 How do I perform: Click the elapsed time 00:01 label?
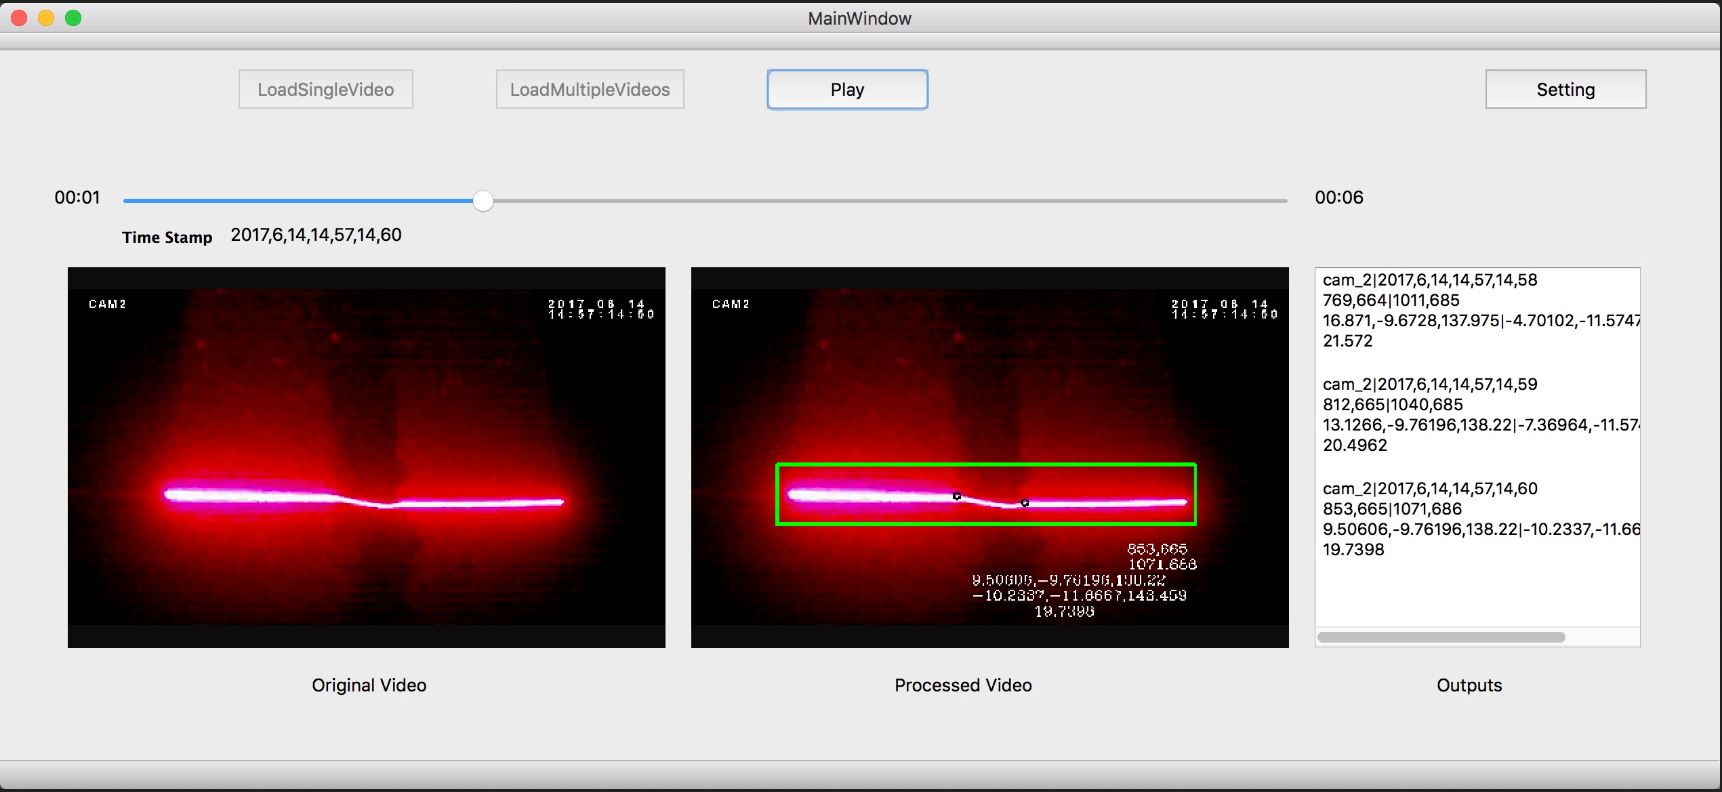tap(77, 198)
